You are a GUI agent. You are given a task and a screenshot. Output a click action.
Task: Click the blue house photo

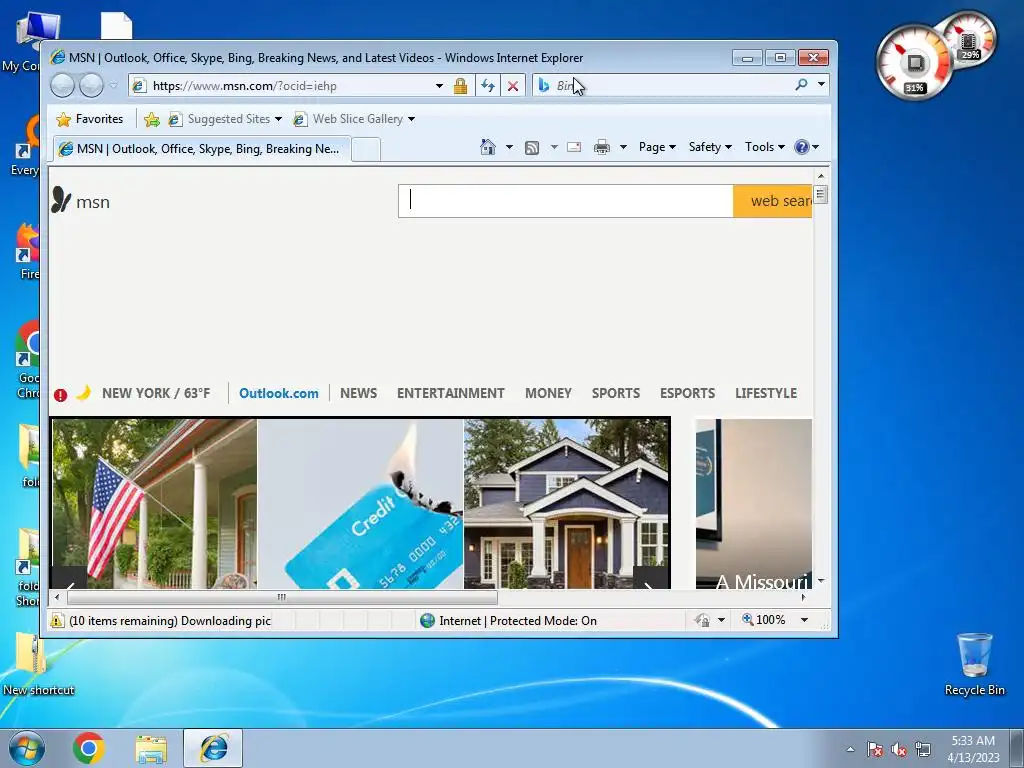coord(567,504)
